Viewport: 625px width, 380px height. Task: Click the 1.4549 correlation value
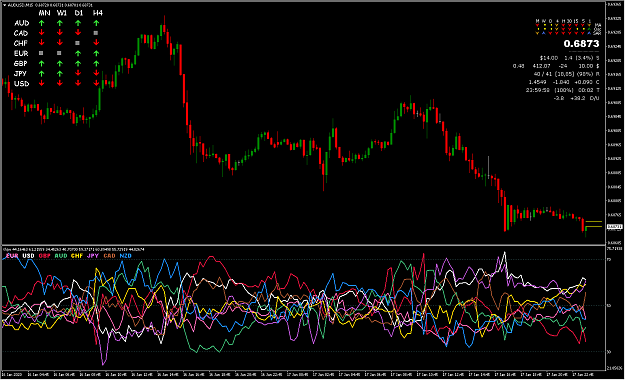pos(537,82)
